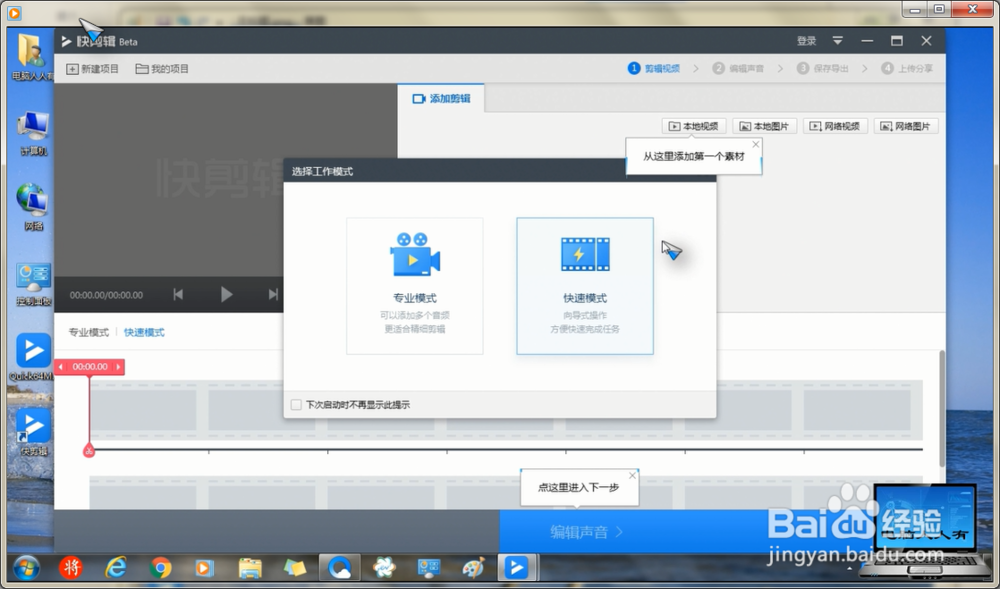1000x589 pixels.
Task: Open the Windows Start menu
Action: [26, 567]
